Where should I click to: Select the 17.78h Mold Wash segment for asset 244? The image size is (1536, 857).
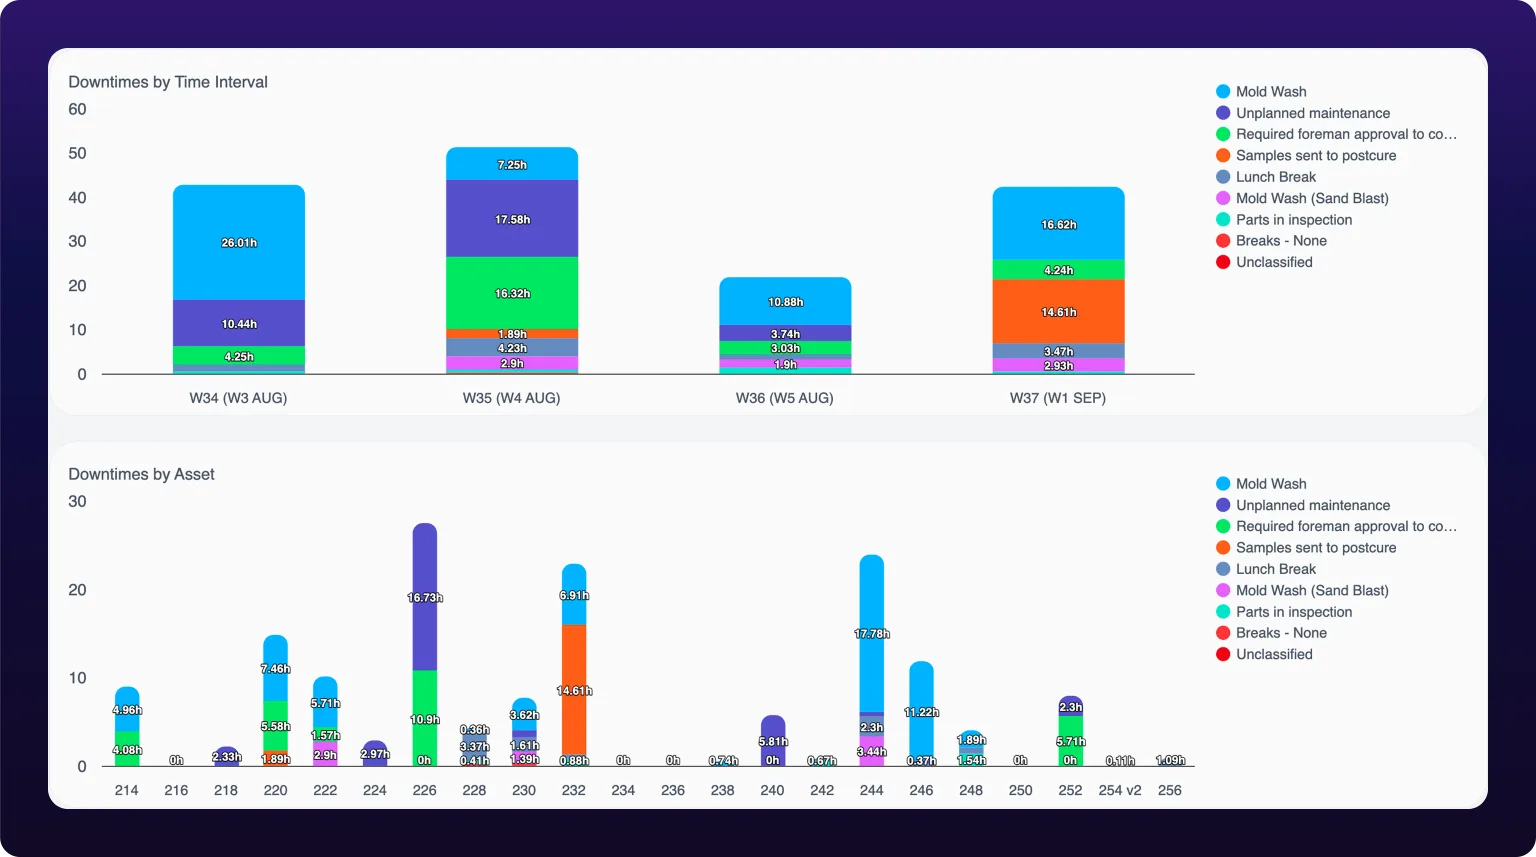click(872, 633)
